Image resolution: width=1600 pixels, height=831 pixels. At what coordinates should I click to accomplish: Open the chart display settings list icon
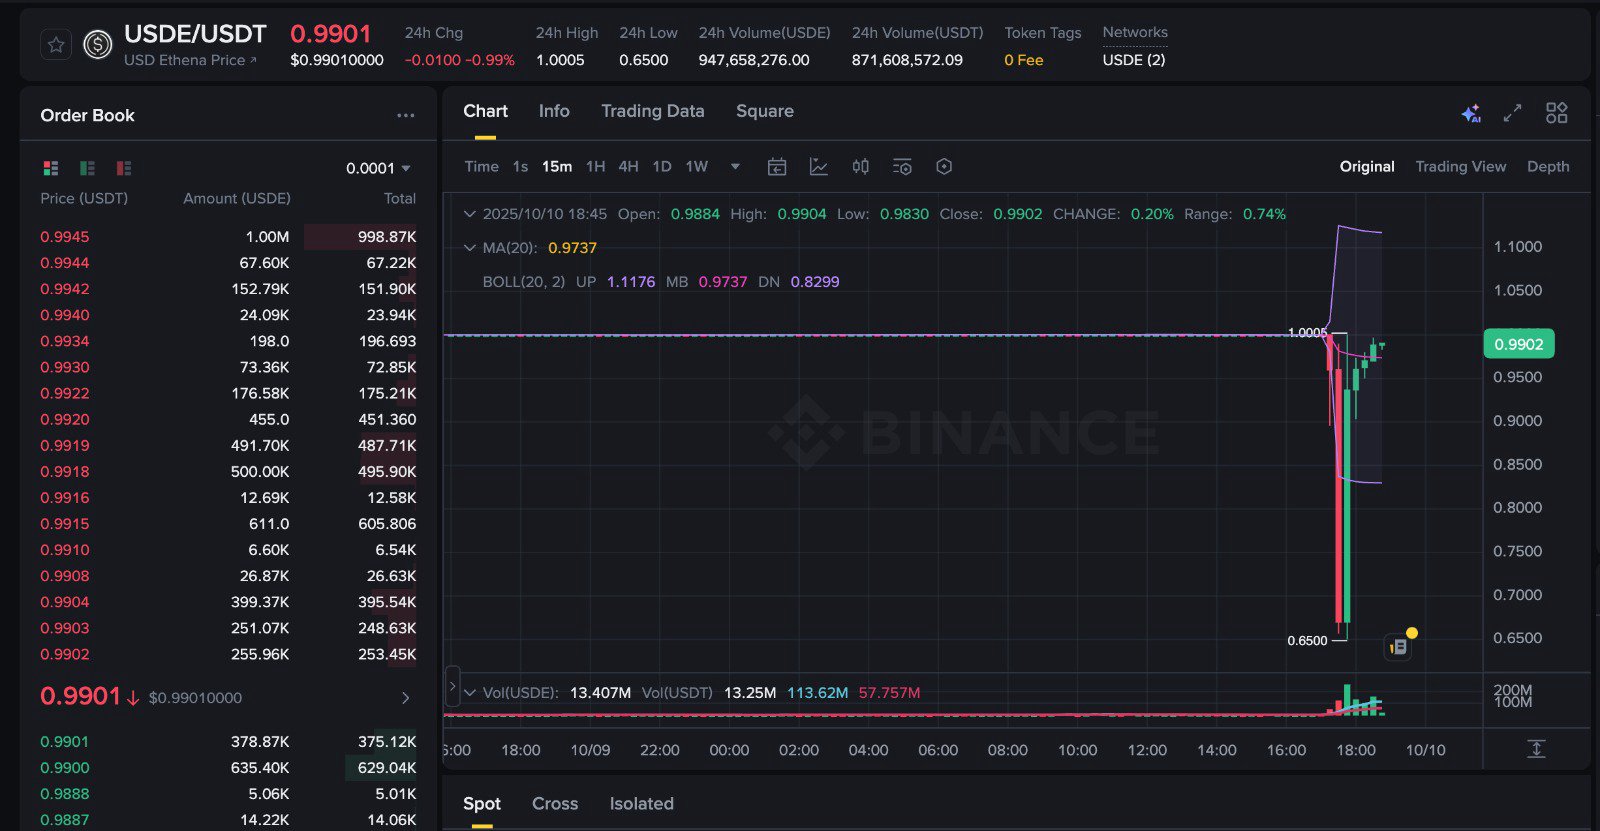click(x=902, y=167)
